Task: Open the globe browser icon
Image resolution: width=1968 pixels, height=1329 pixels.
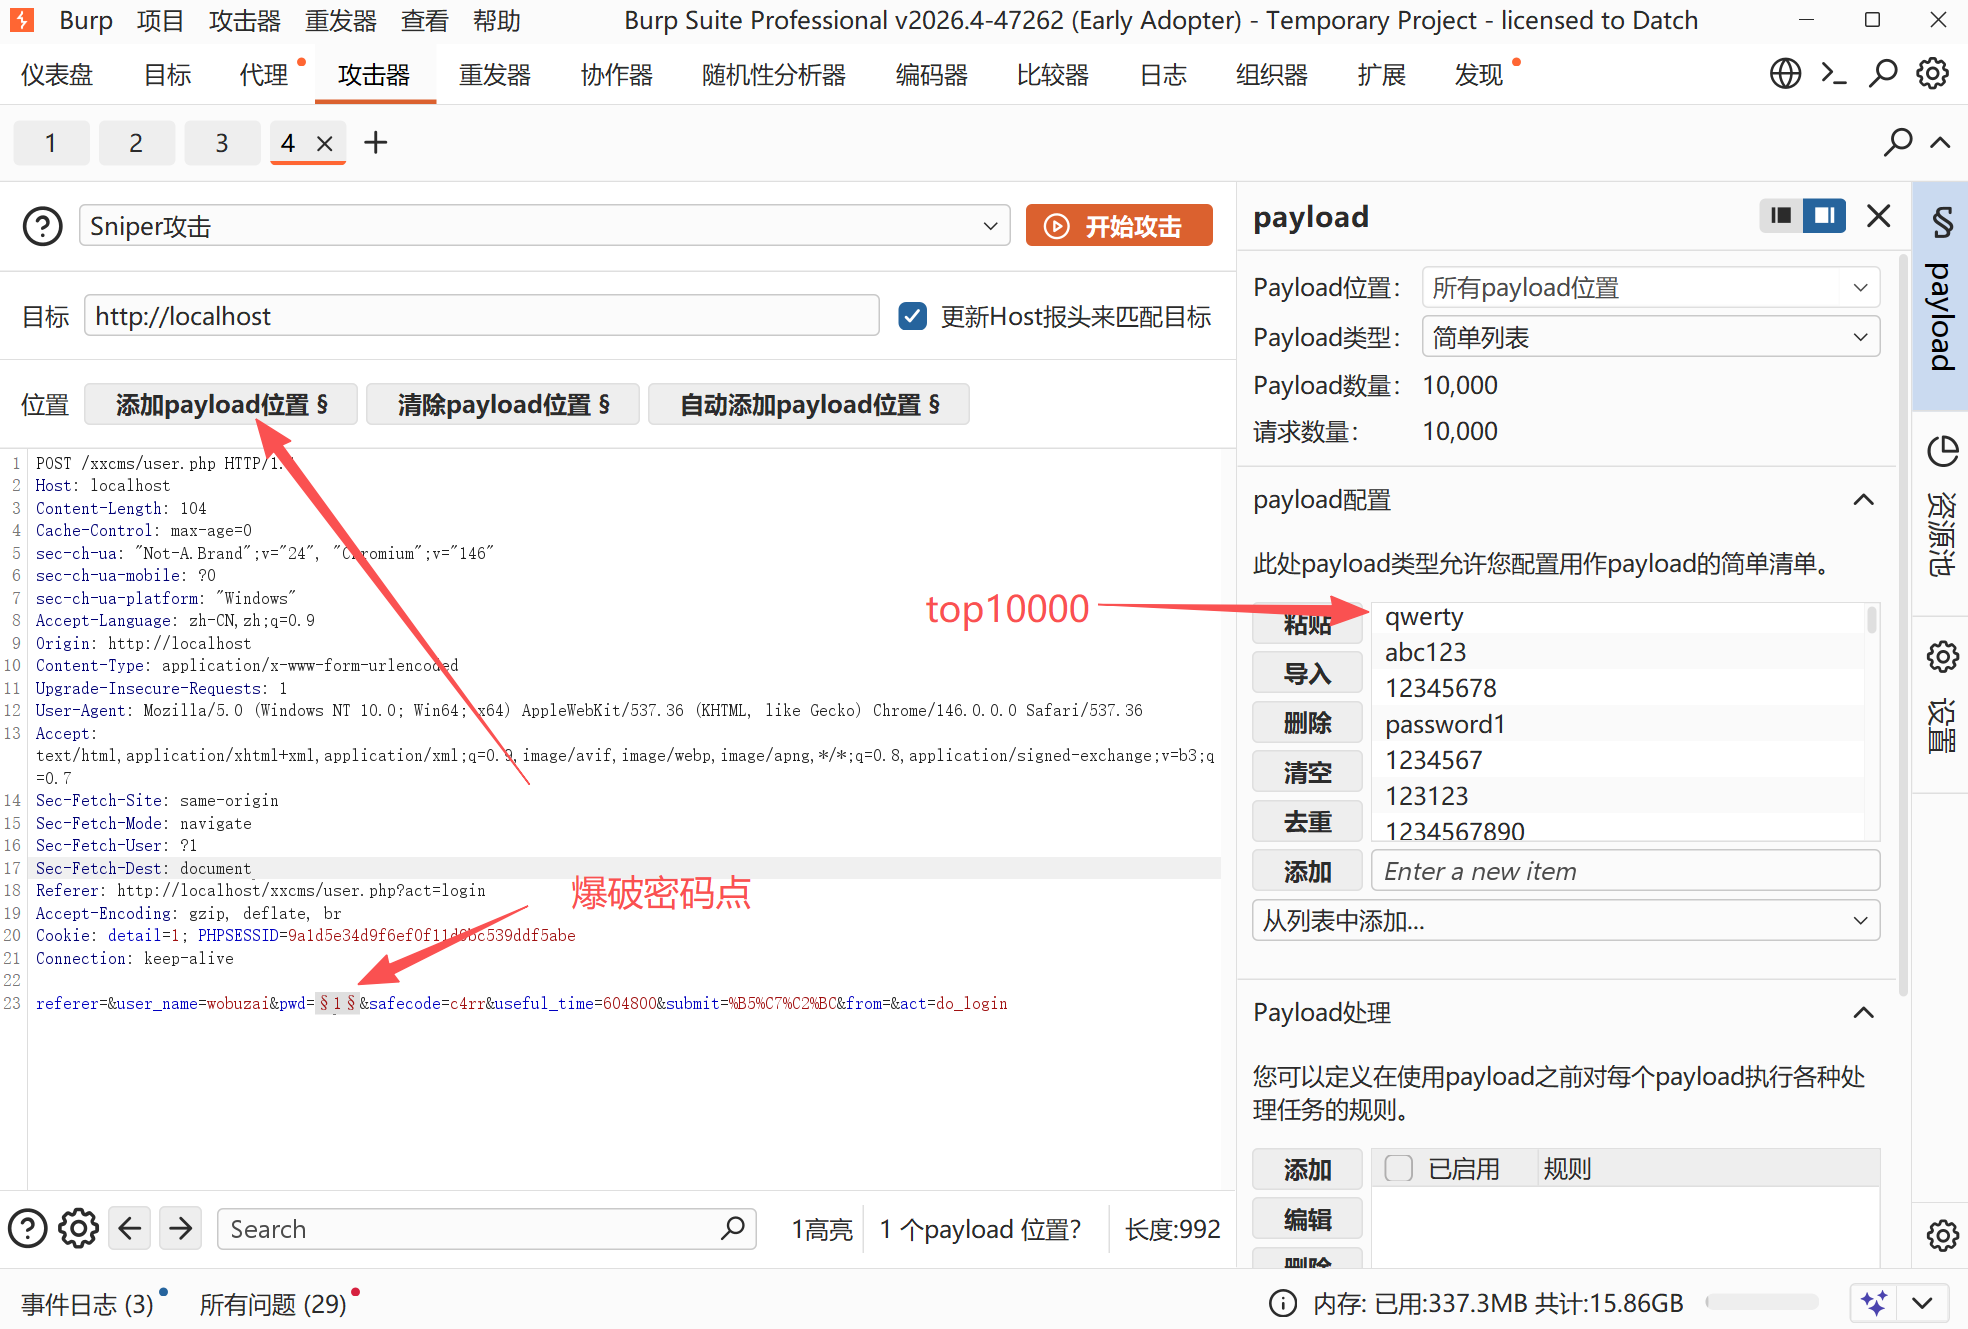Action: (1785, 74)
